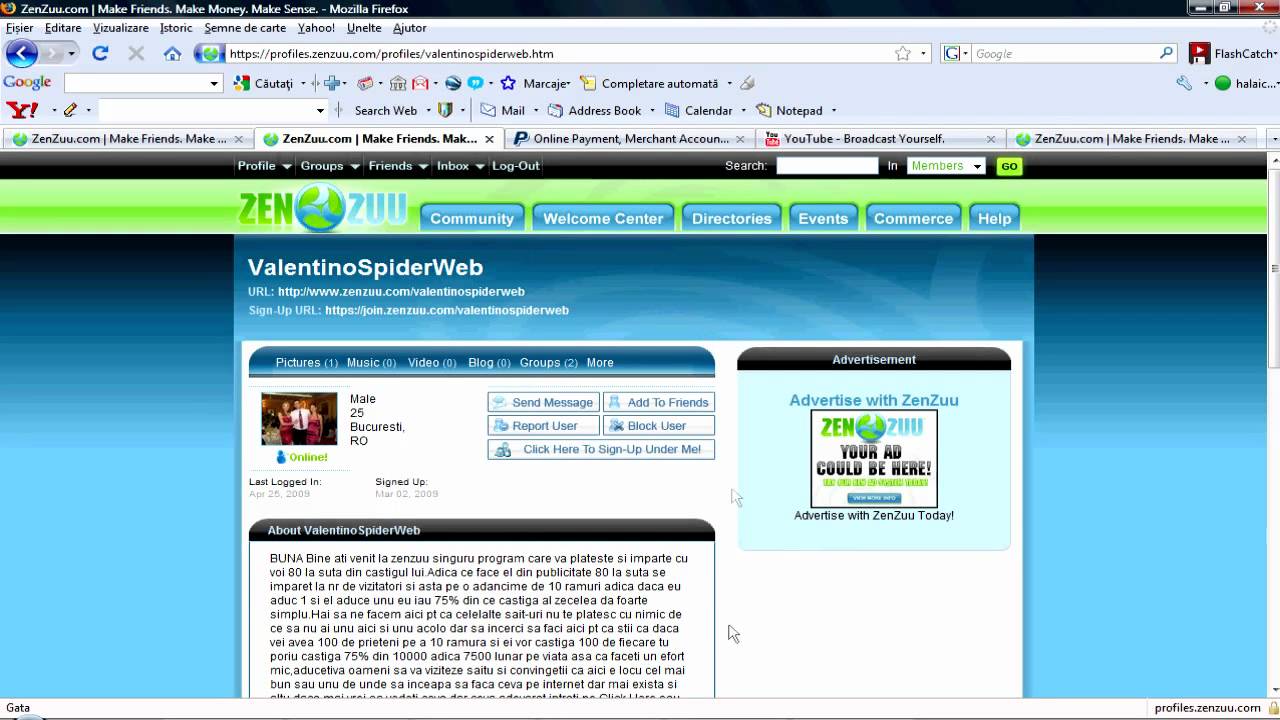Image resolution: width=1280 pixels, height=720 pixels.
Task: Click the page vertical scrollbar thumb
Action: coord(1273,268)
